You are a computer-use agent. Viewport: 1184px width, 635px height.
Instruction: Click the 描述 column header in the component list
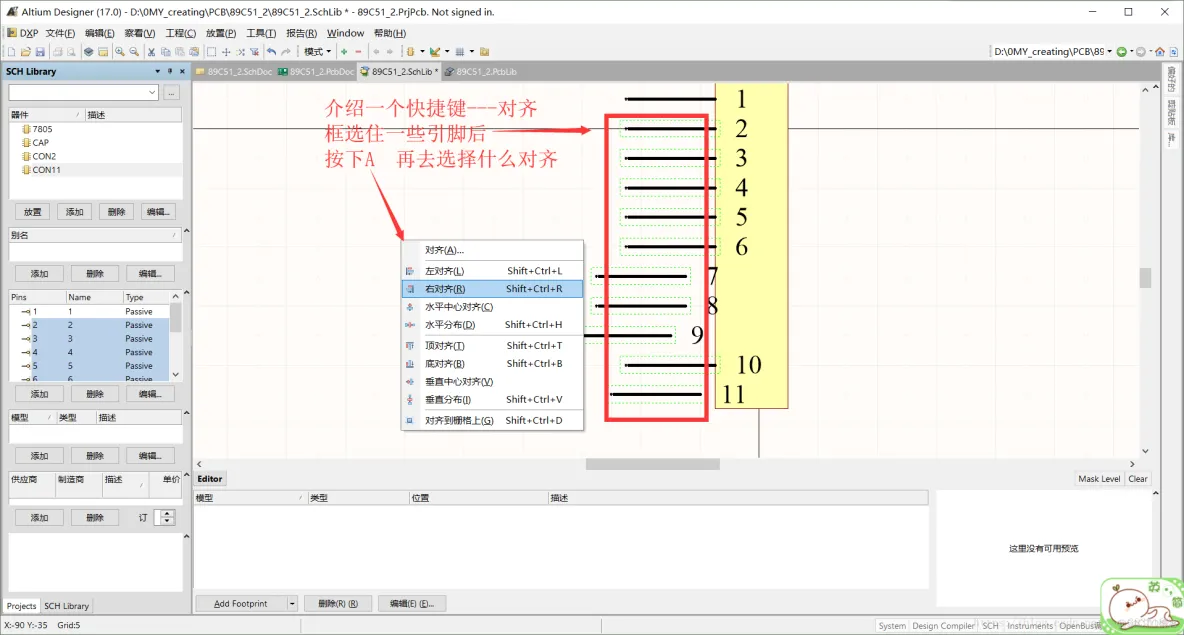coord(133,115)
